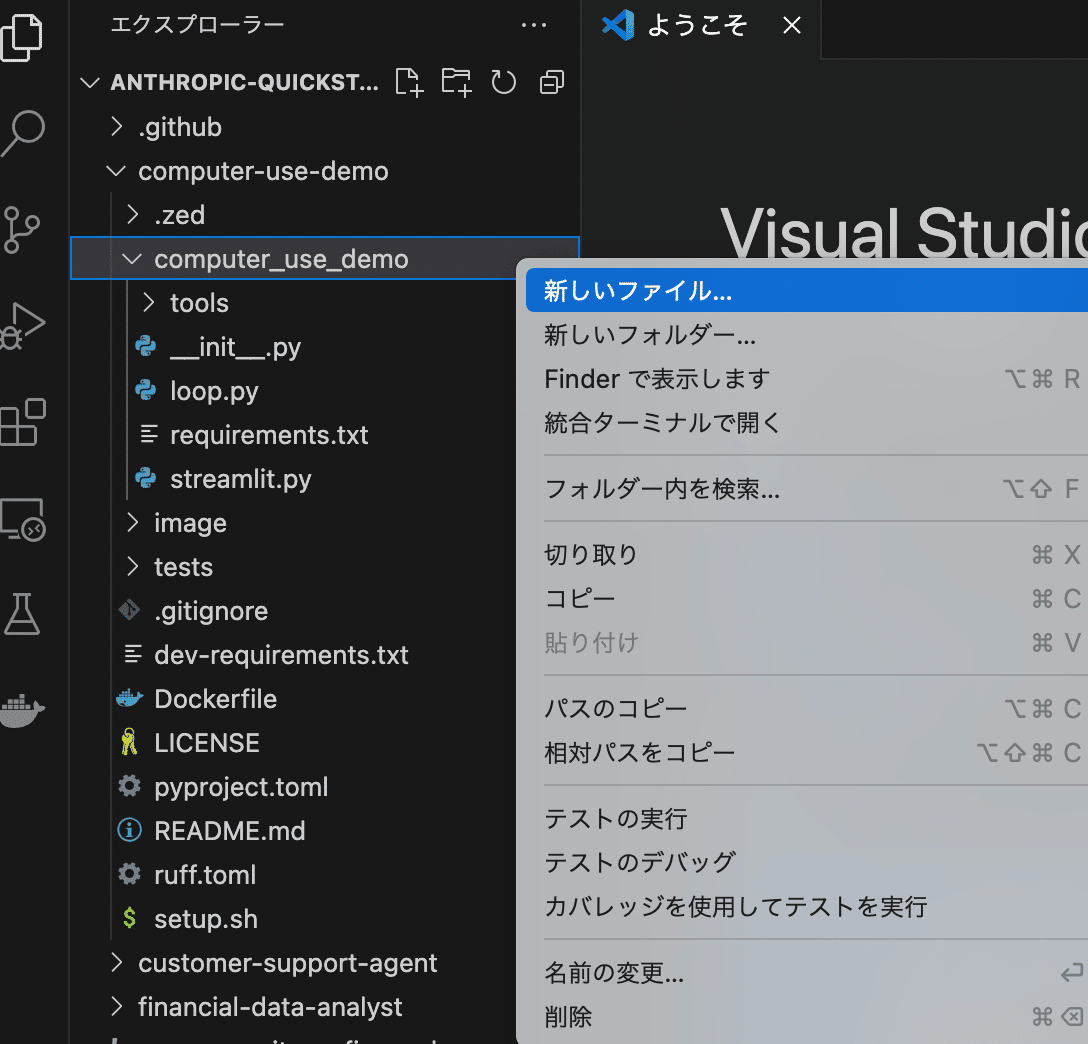The width and height of the screenshot is (1088, 1044).
Task: Open the loop.py file name
Action: (214, 391)
